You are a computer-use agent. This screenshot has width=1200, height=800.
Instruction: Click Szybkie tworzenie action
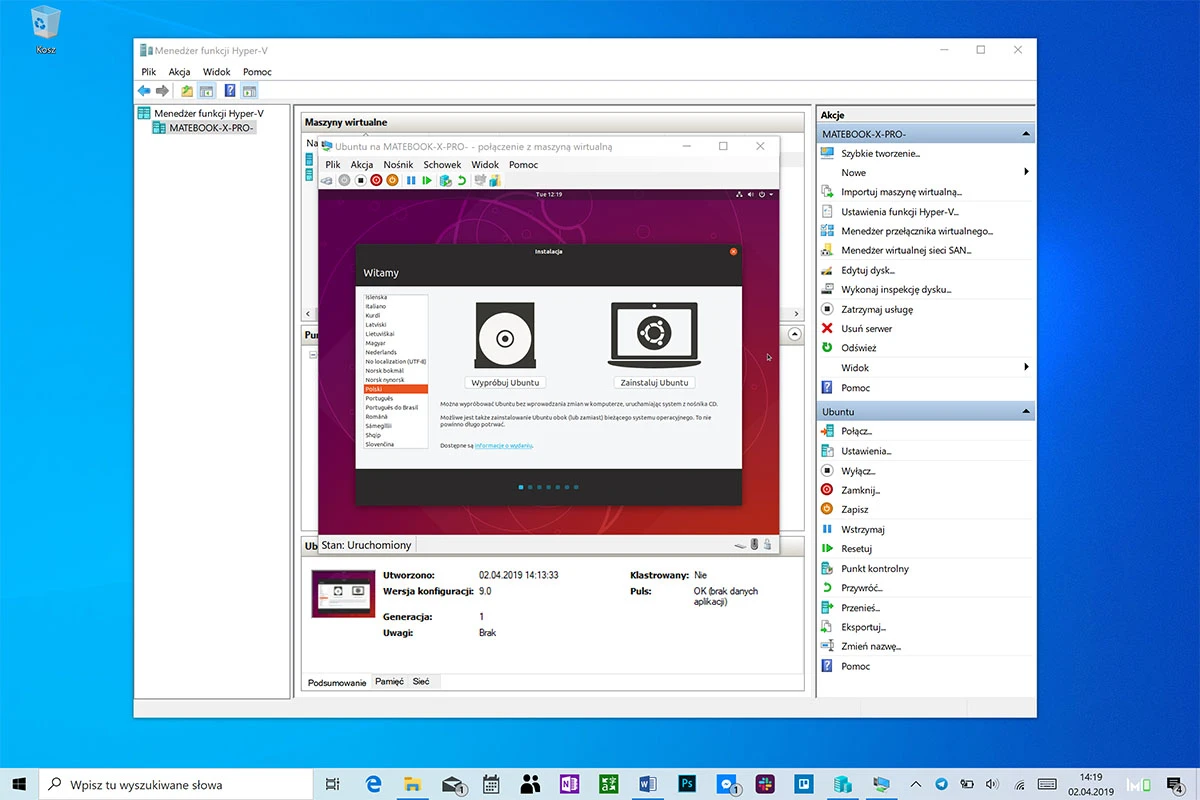pos(880,153)
